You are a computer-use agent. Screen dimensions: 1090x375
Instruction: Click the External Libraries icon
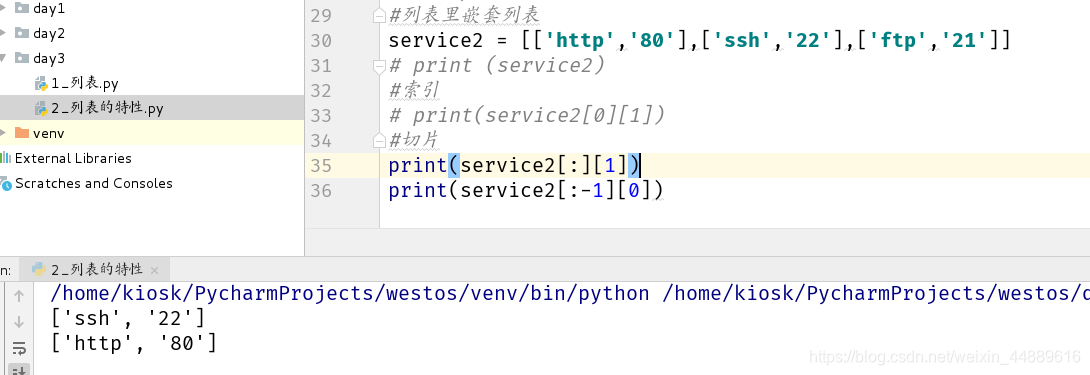pos(6,158)
